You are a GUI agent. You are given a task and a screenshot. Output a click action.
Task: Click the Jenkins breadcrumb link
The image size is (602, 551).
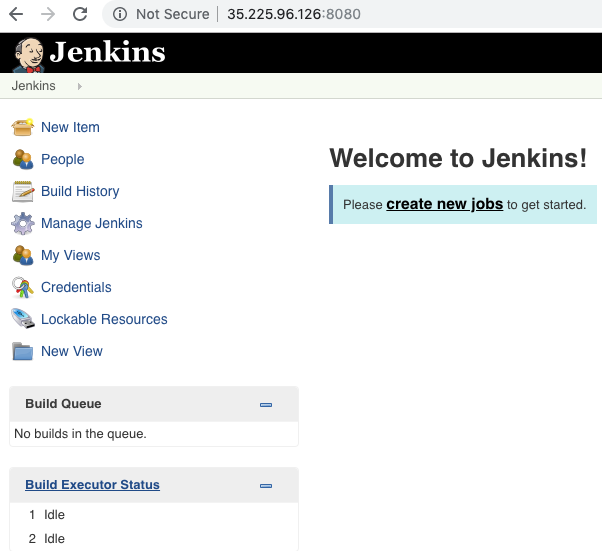tap(33, 86)
